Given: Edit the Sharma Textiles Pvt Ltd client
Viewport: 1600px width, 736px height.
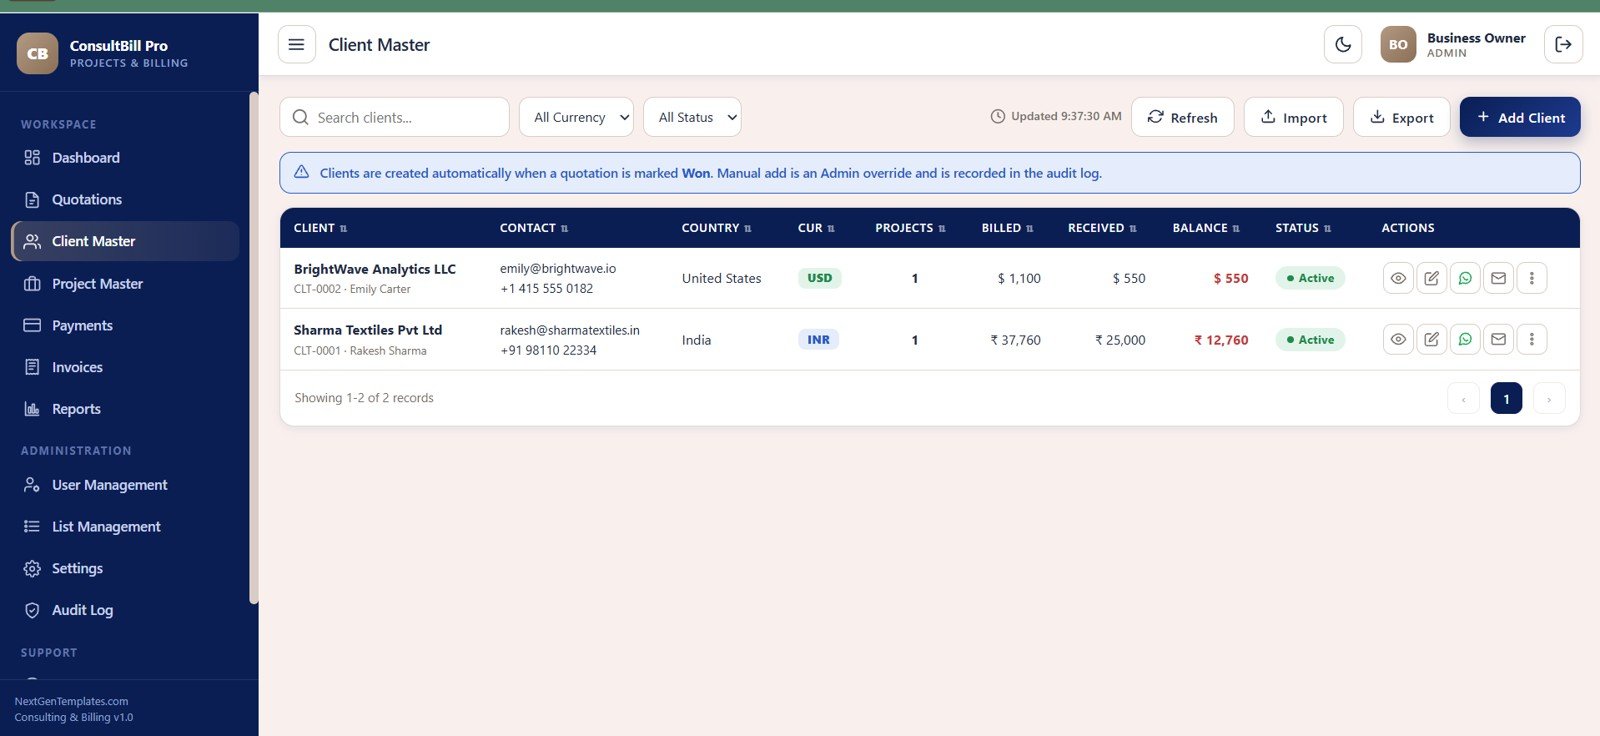Looking at the screenshot, I should (1431, 339).
